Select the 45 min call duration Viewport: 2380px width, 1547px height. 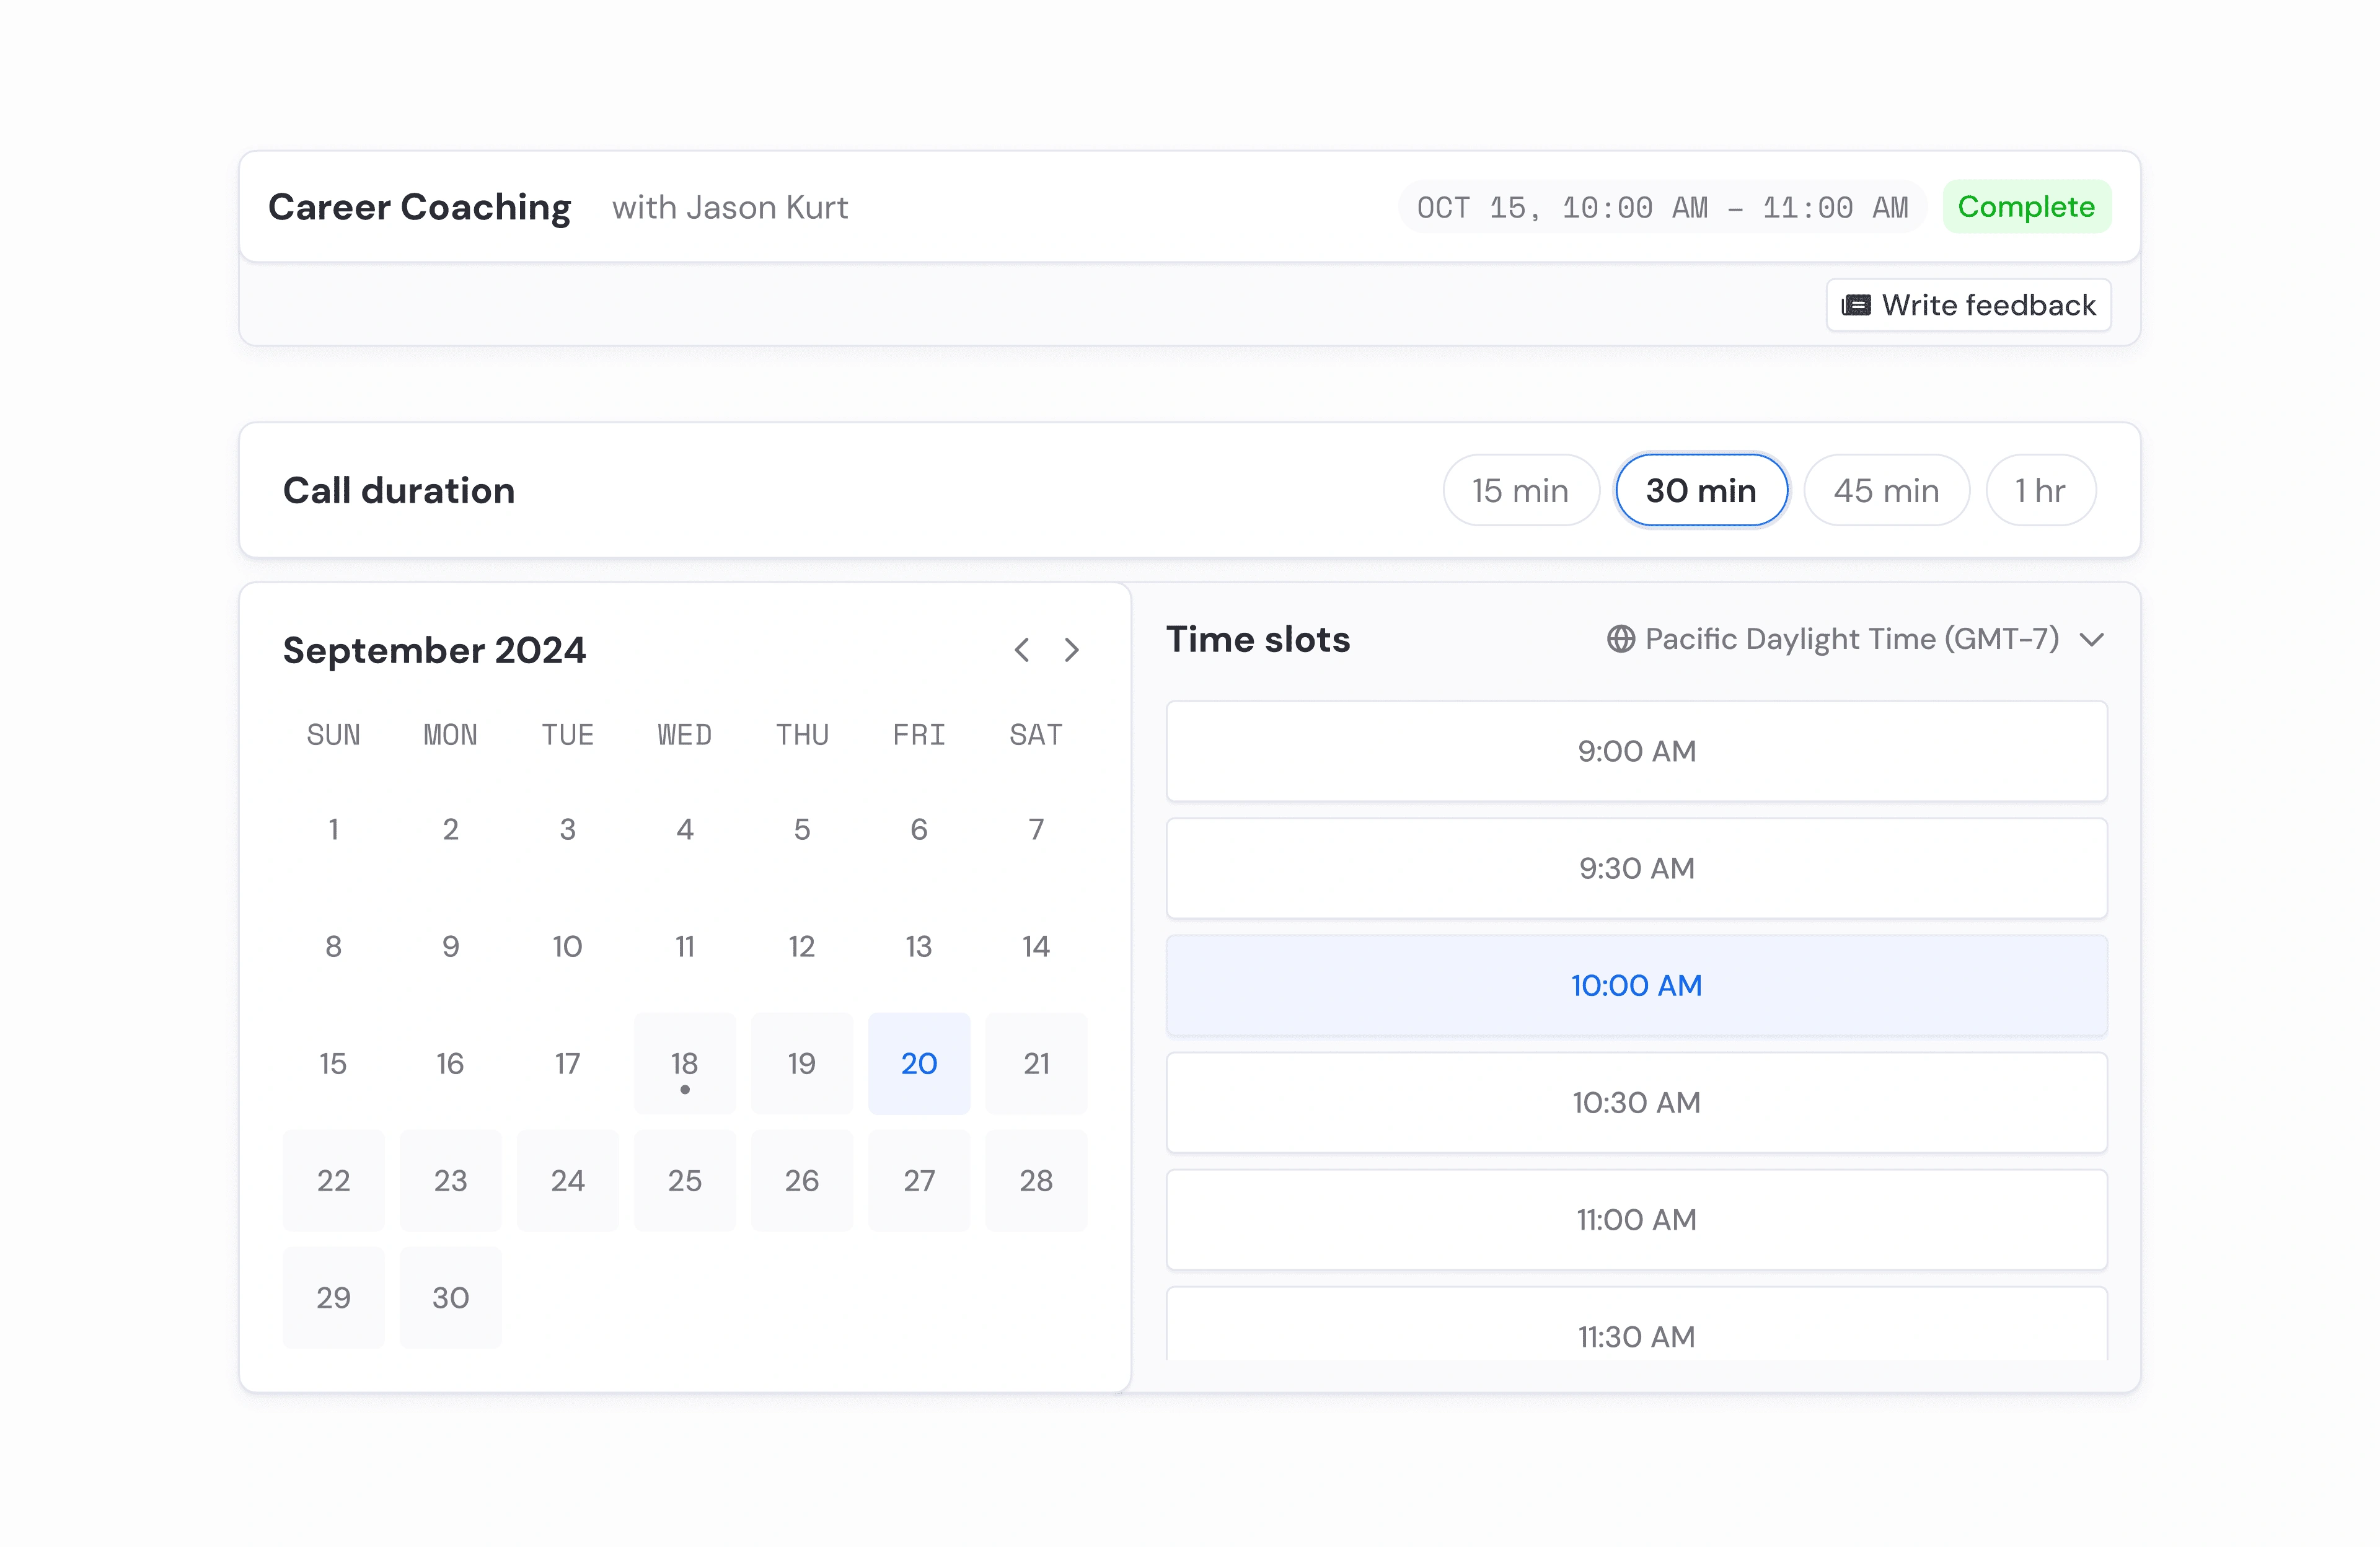(x=1886, y=490)
